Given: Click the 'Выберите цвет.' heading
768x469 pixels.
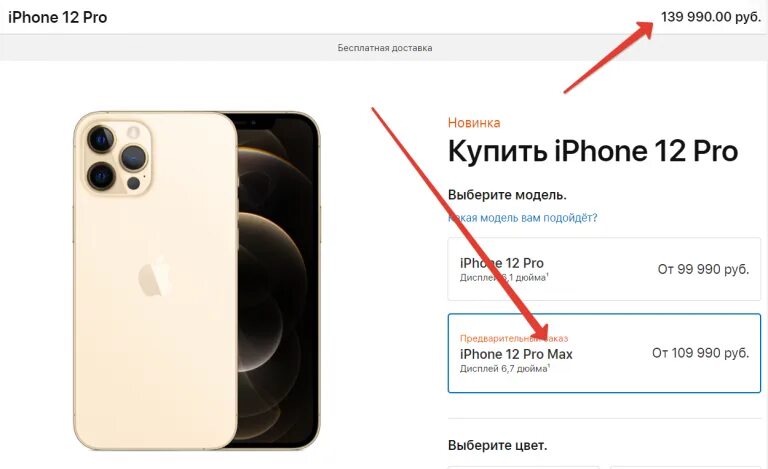Looking at the screenshot, I should click(x=498, y=446).
